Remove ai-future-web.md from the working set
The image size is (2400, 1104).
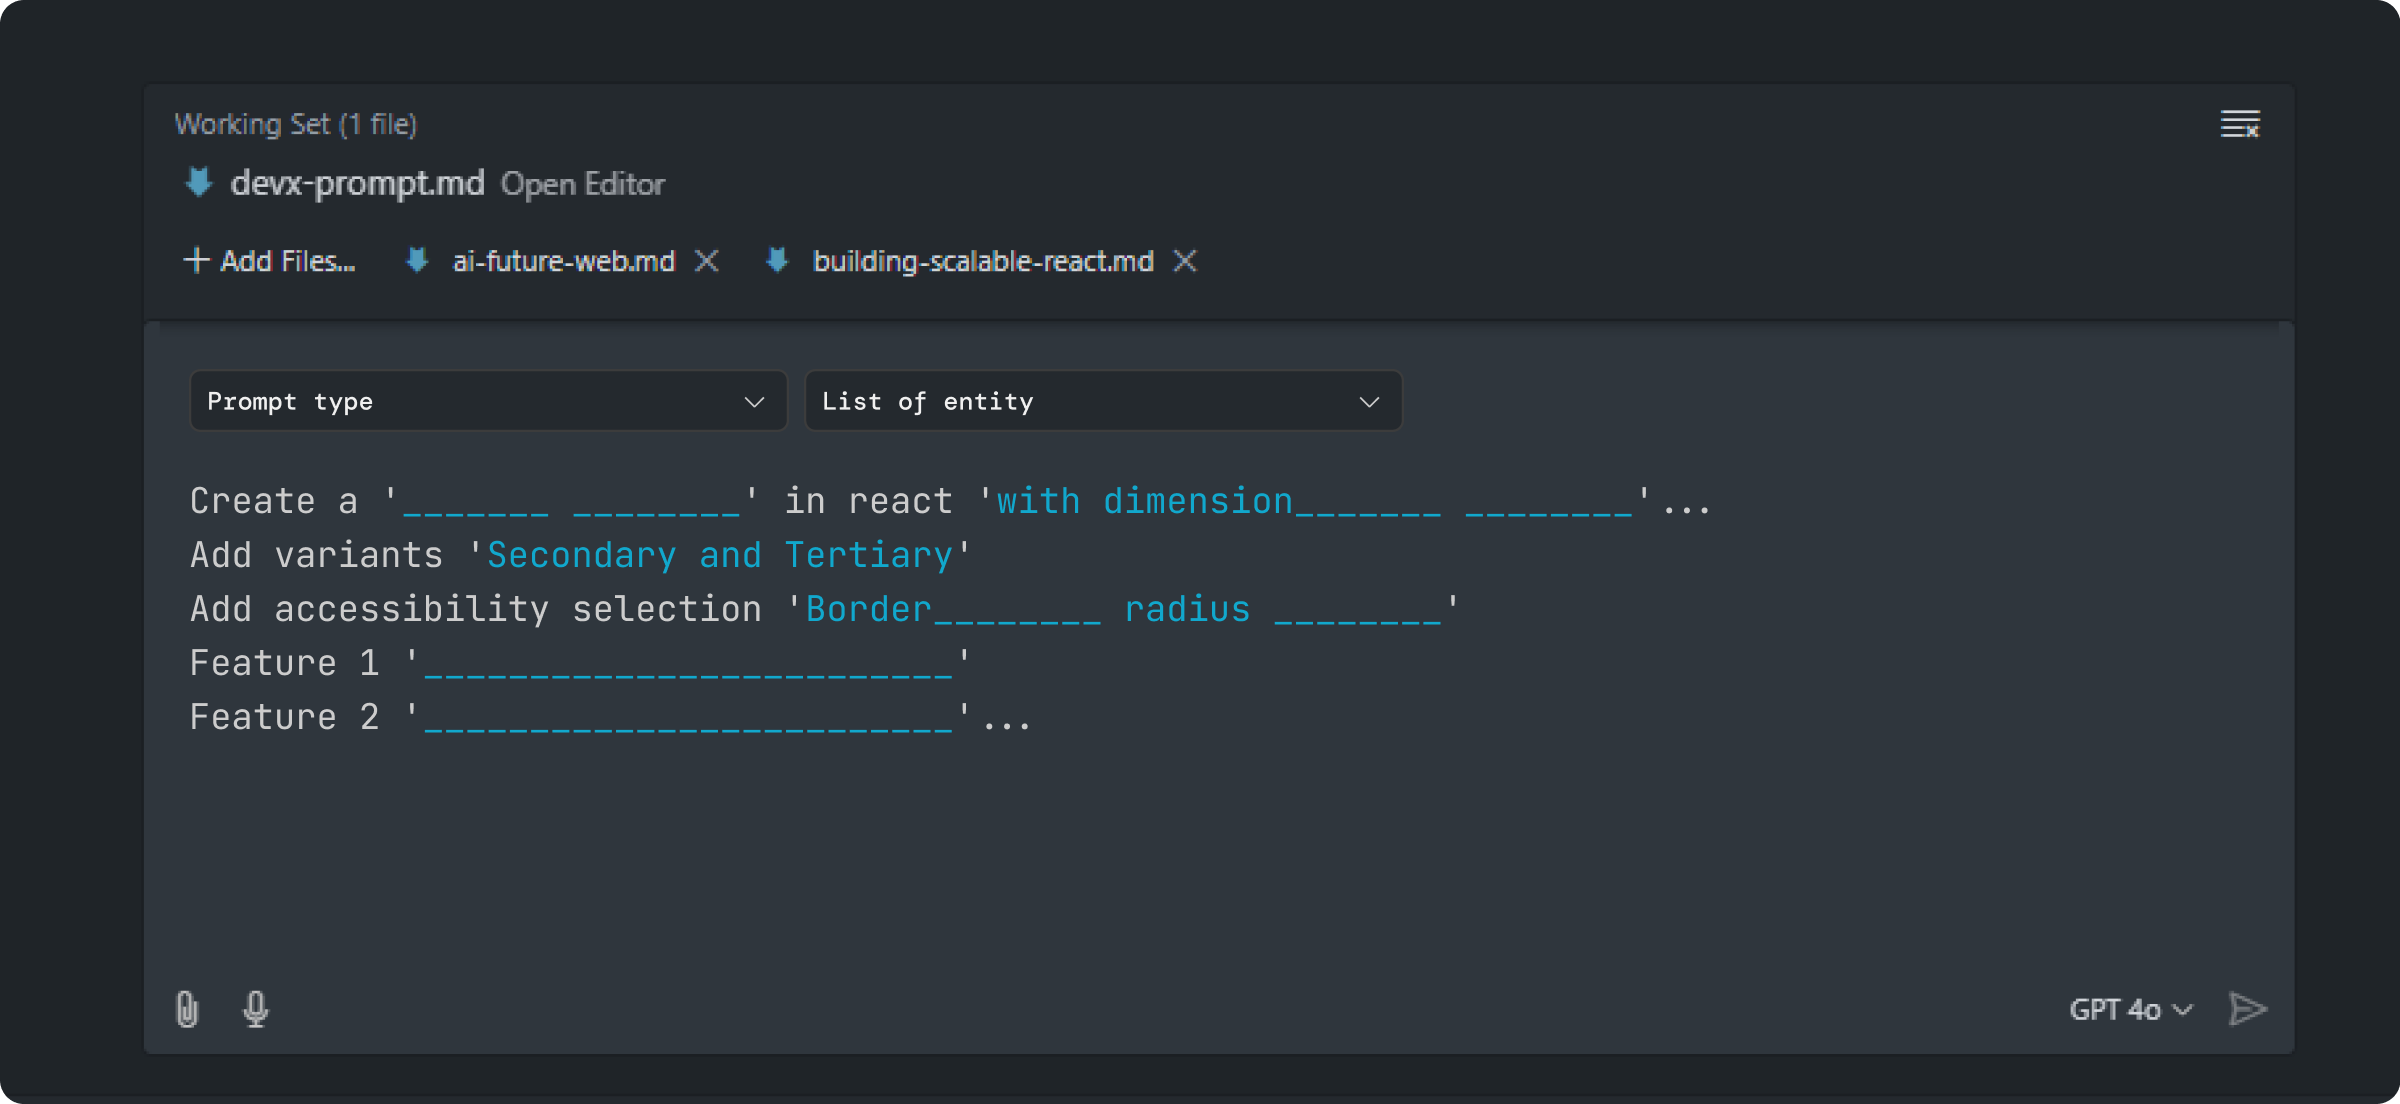pos(707,261)
